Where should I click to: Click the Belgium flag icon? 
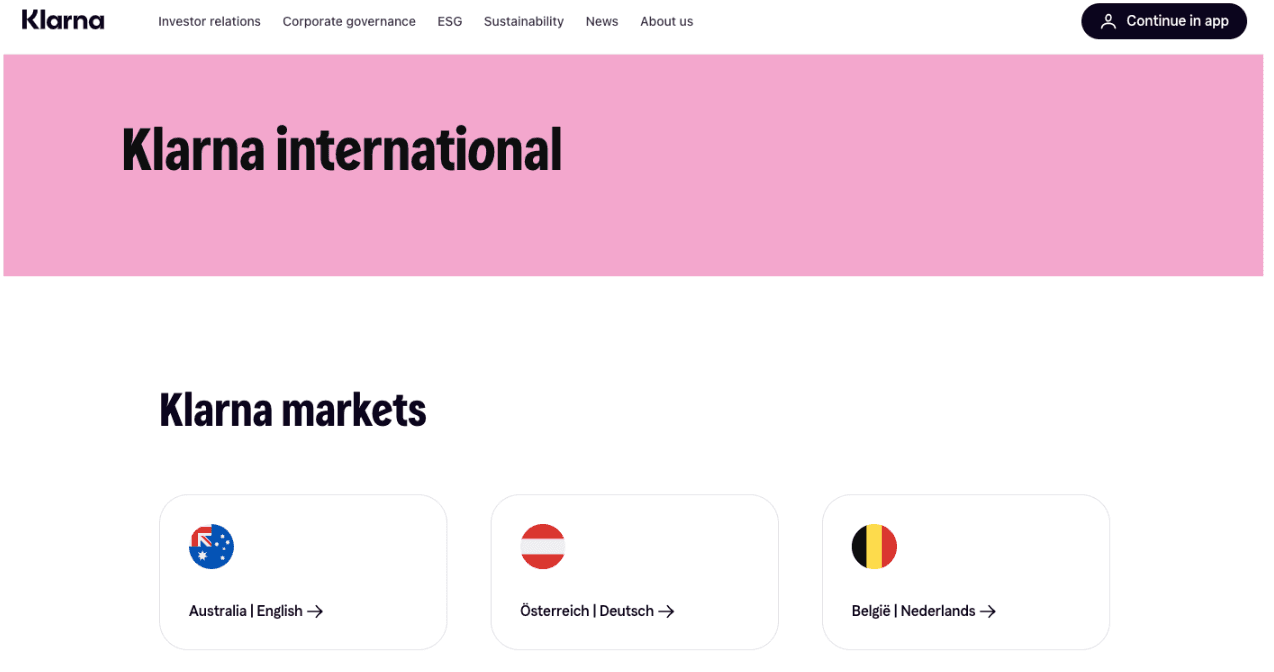[874, 547]
